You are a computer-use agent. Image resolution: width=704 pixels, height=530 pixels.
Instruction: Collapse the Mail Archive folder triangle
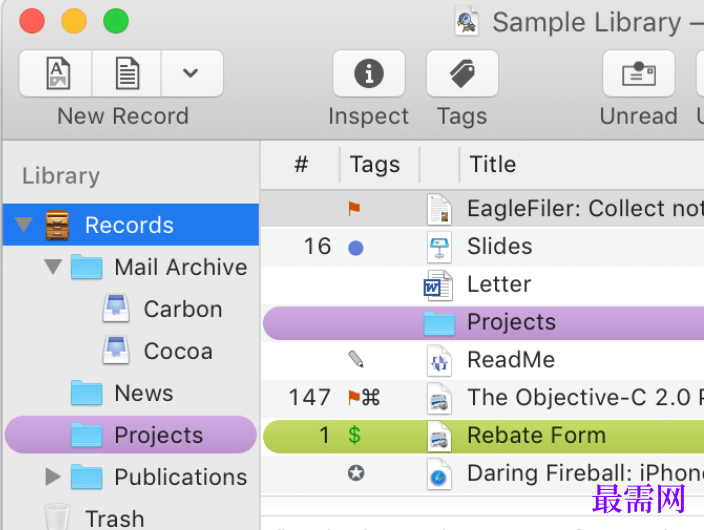[x=53, y=266]
